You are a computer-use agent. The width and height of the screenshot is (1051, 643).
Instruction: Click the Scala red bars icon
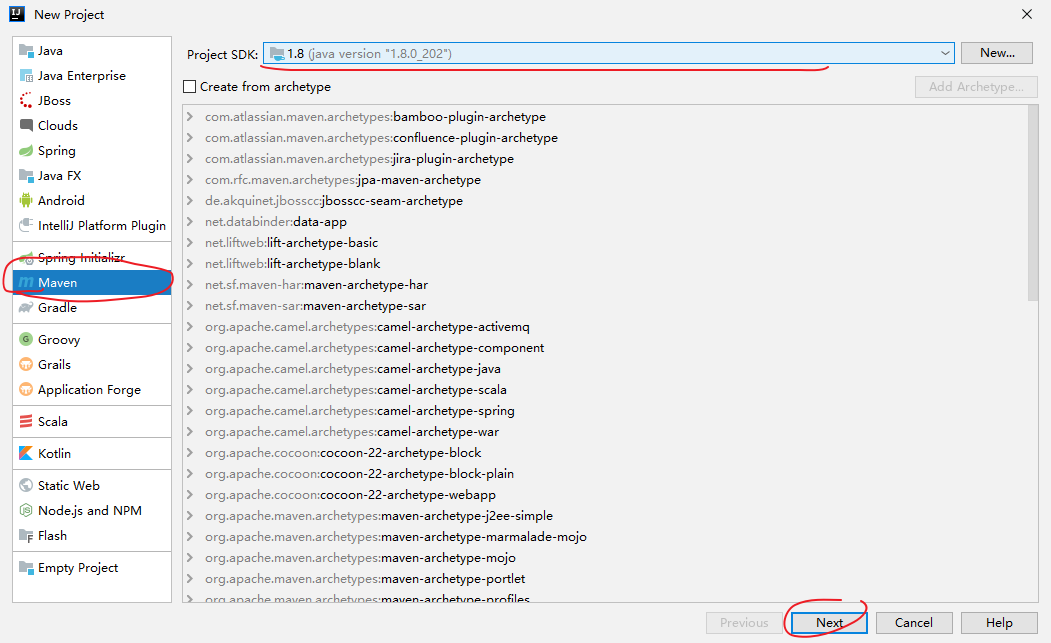(x=26, y=421)
